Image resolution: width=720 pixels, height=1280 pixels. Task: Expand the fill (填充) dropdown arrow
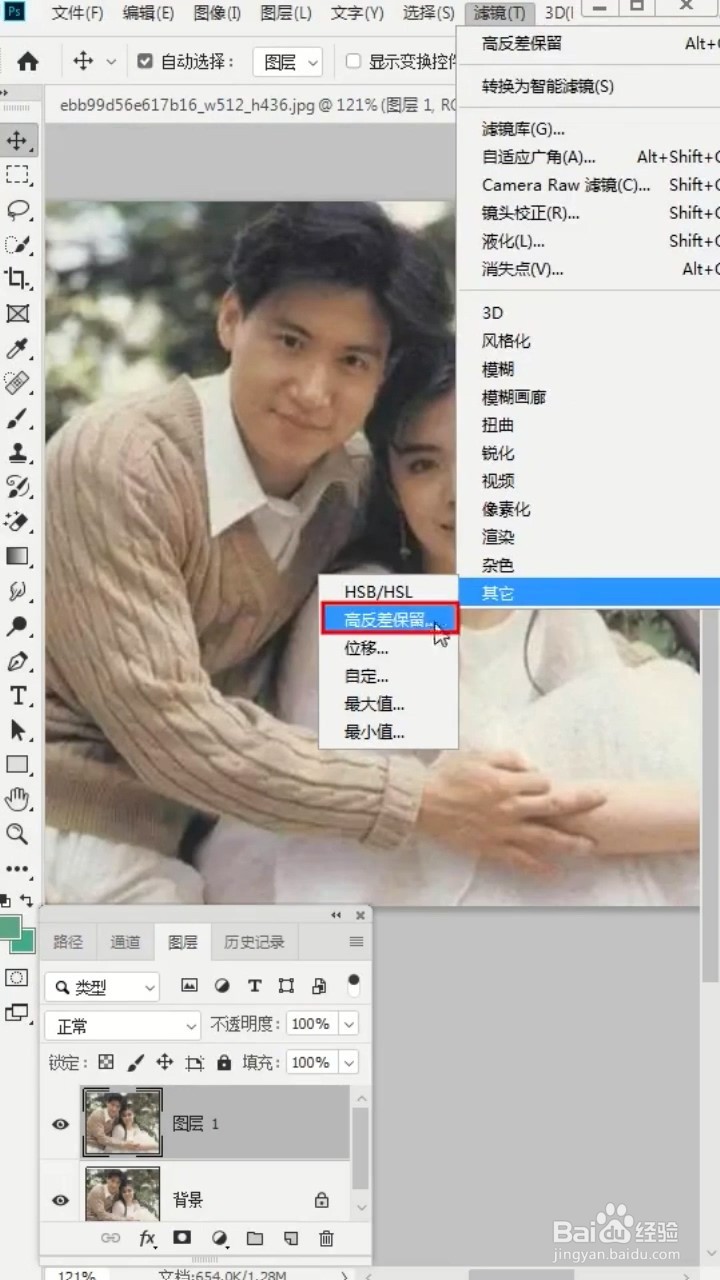[x=348, y=1062]
